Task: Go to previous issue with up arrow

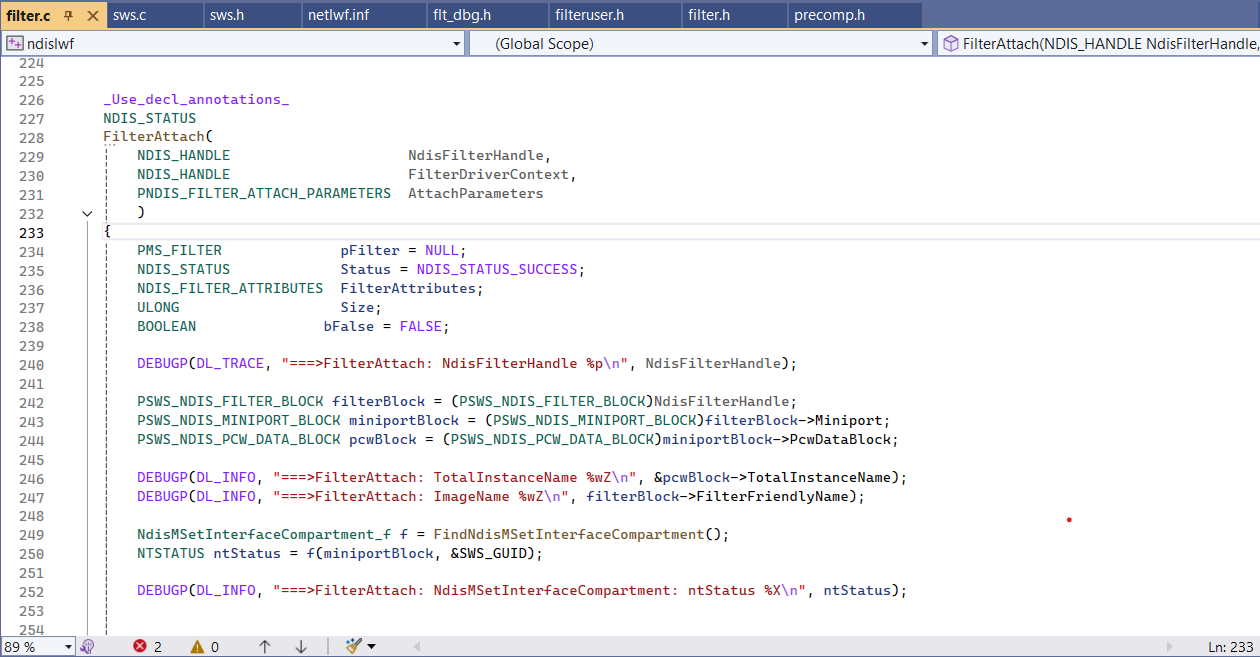Action: [x=265, y=647]
